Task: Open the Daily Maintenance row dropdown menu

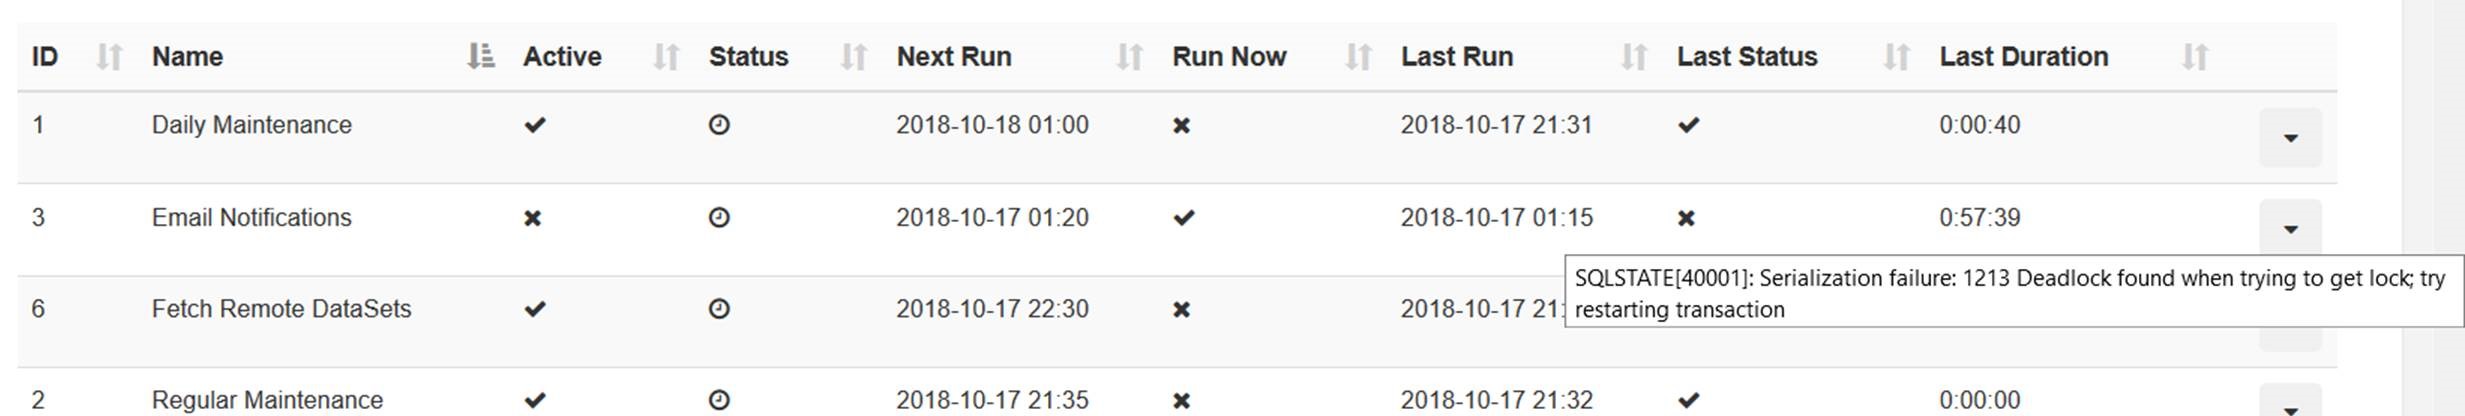Action: point(2290,138)
